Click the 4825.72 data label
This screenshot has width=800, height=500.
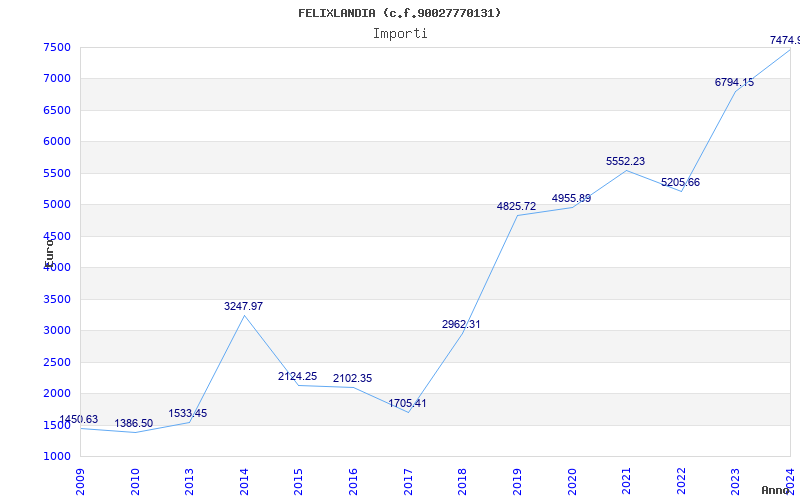pos(517,206)
